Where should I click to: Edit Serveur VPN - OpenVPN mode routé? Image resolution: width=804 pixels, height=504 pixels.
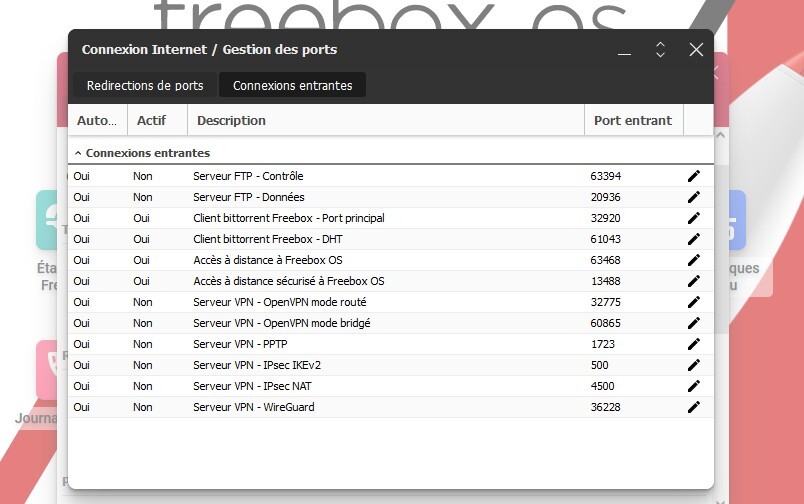[x=694, y=302]
